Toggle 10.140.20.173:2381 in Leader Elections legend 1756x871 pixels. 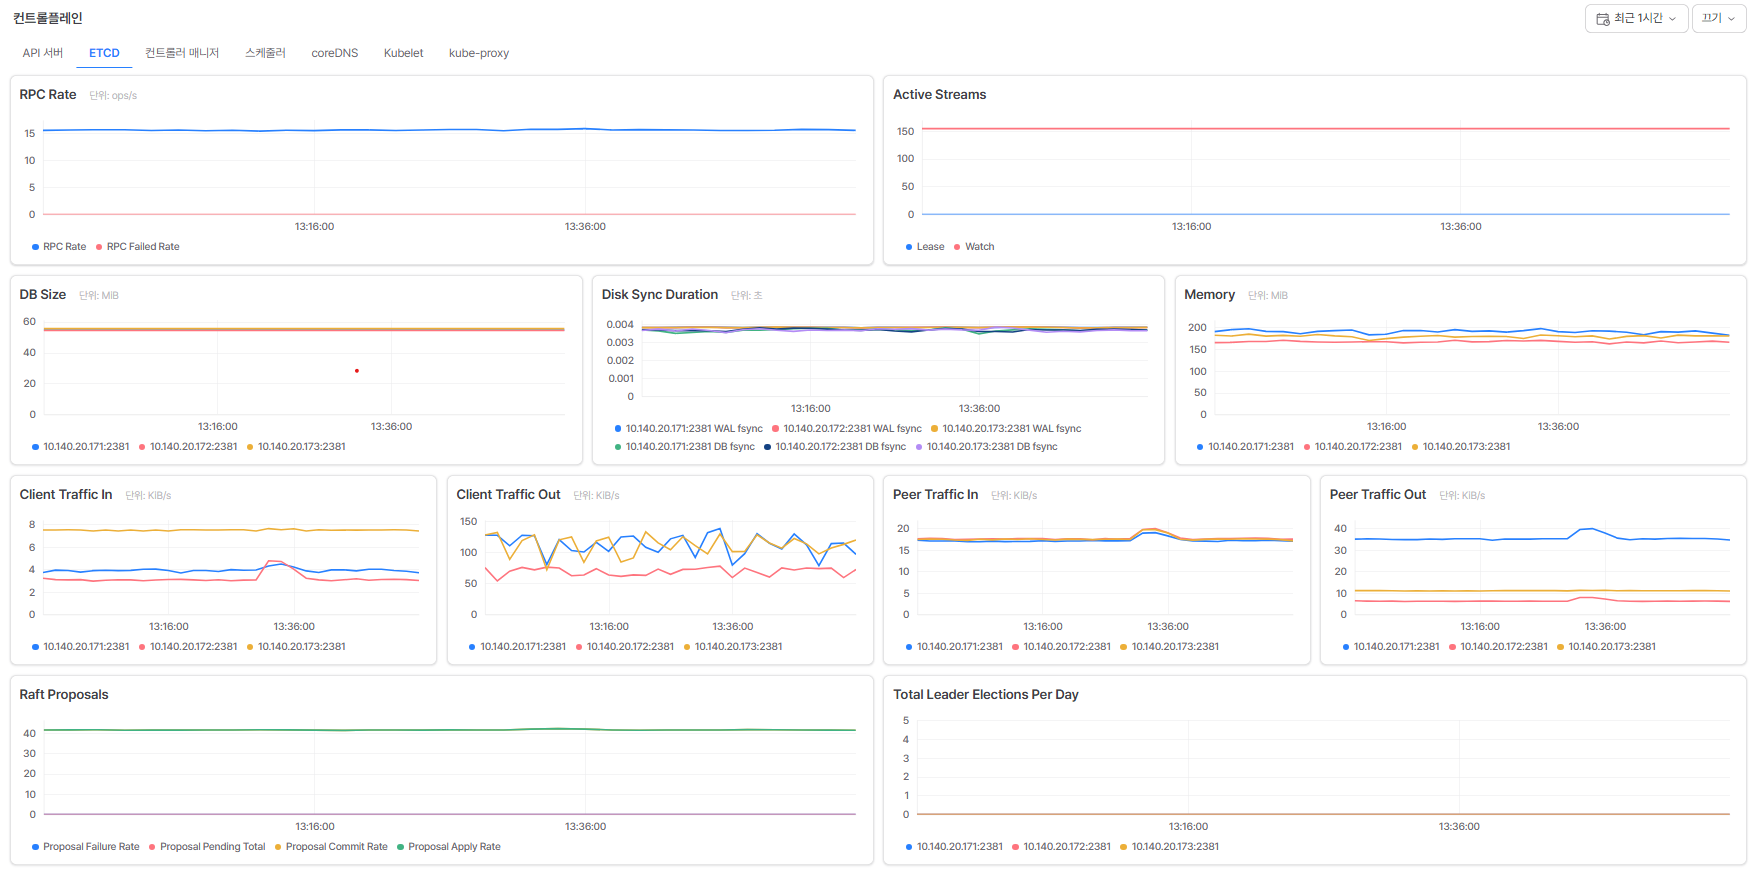coord(1169,847)
